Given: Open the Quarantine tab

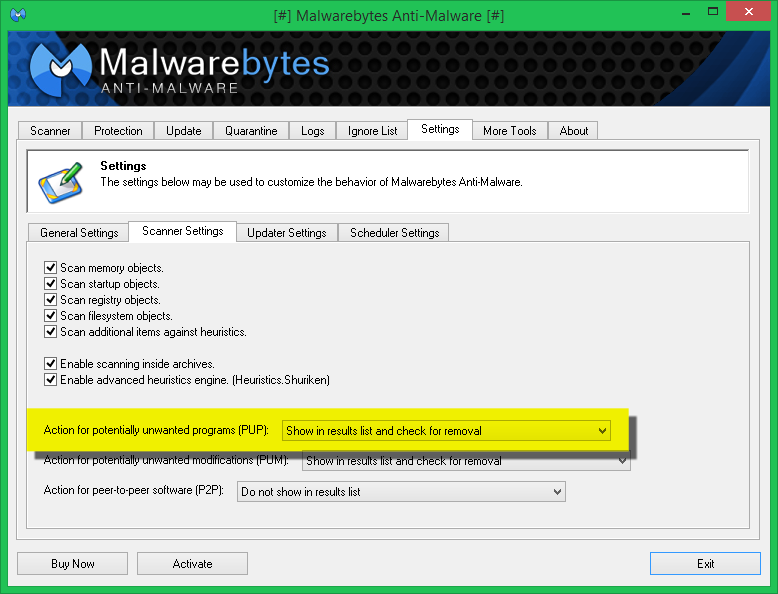Looking at the screenshot, I should tap(251, 131).
